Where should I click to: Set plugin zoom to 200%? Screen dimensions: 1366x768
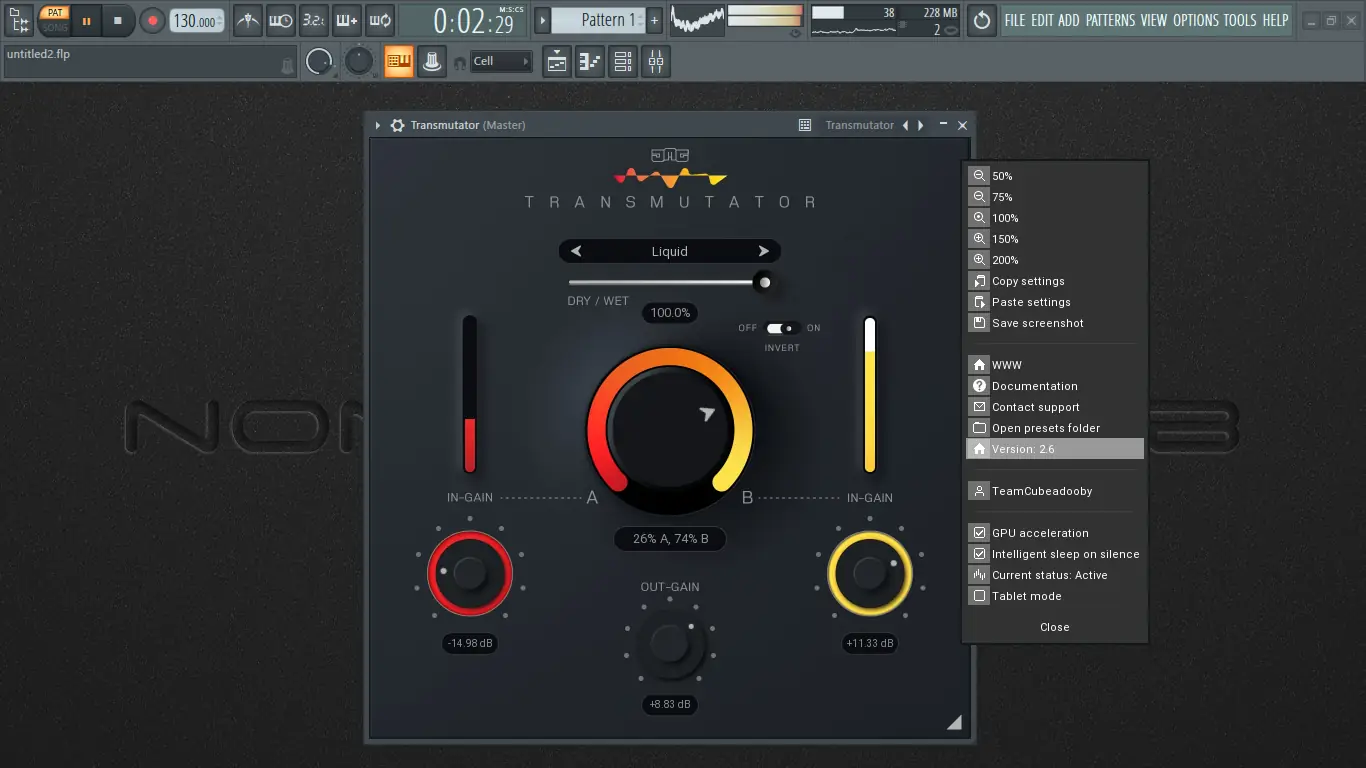(1055, 260)
